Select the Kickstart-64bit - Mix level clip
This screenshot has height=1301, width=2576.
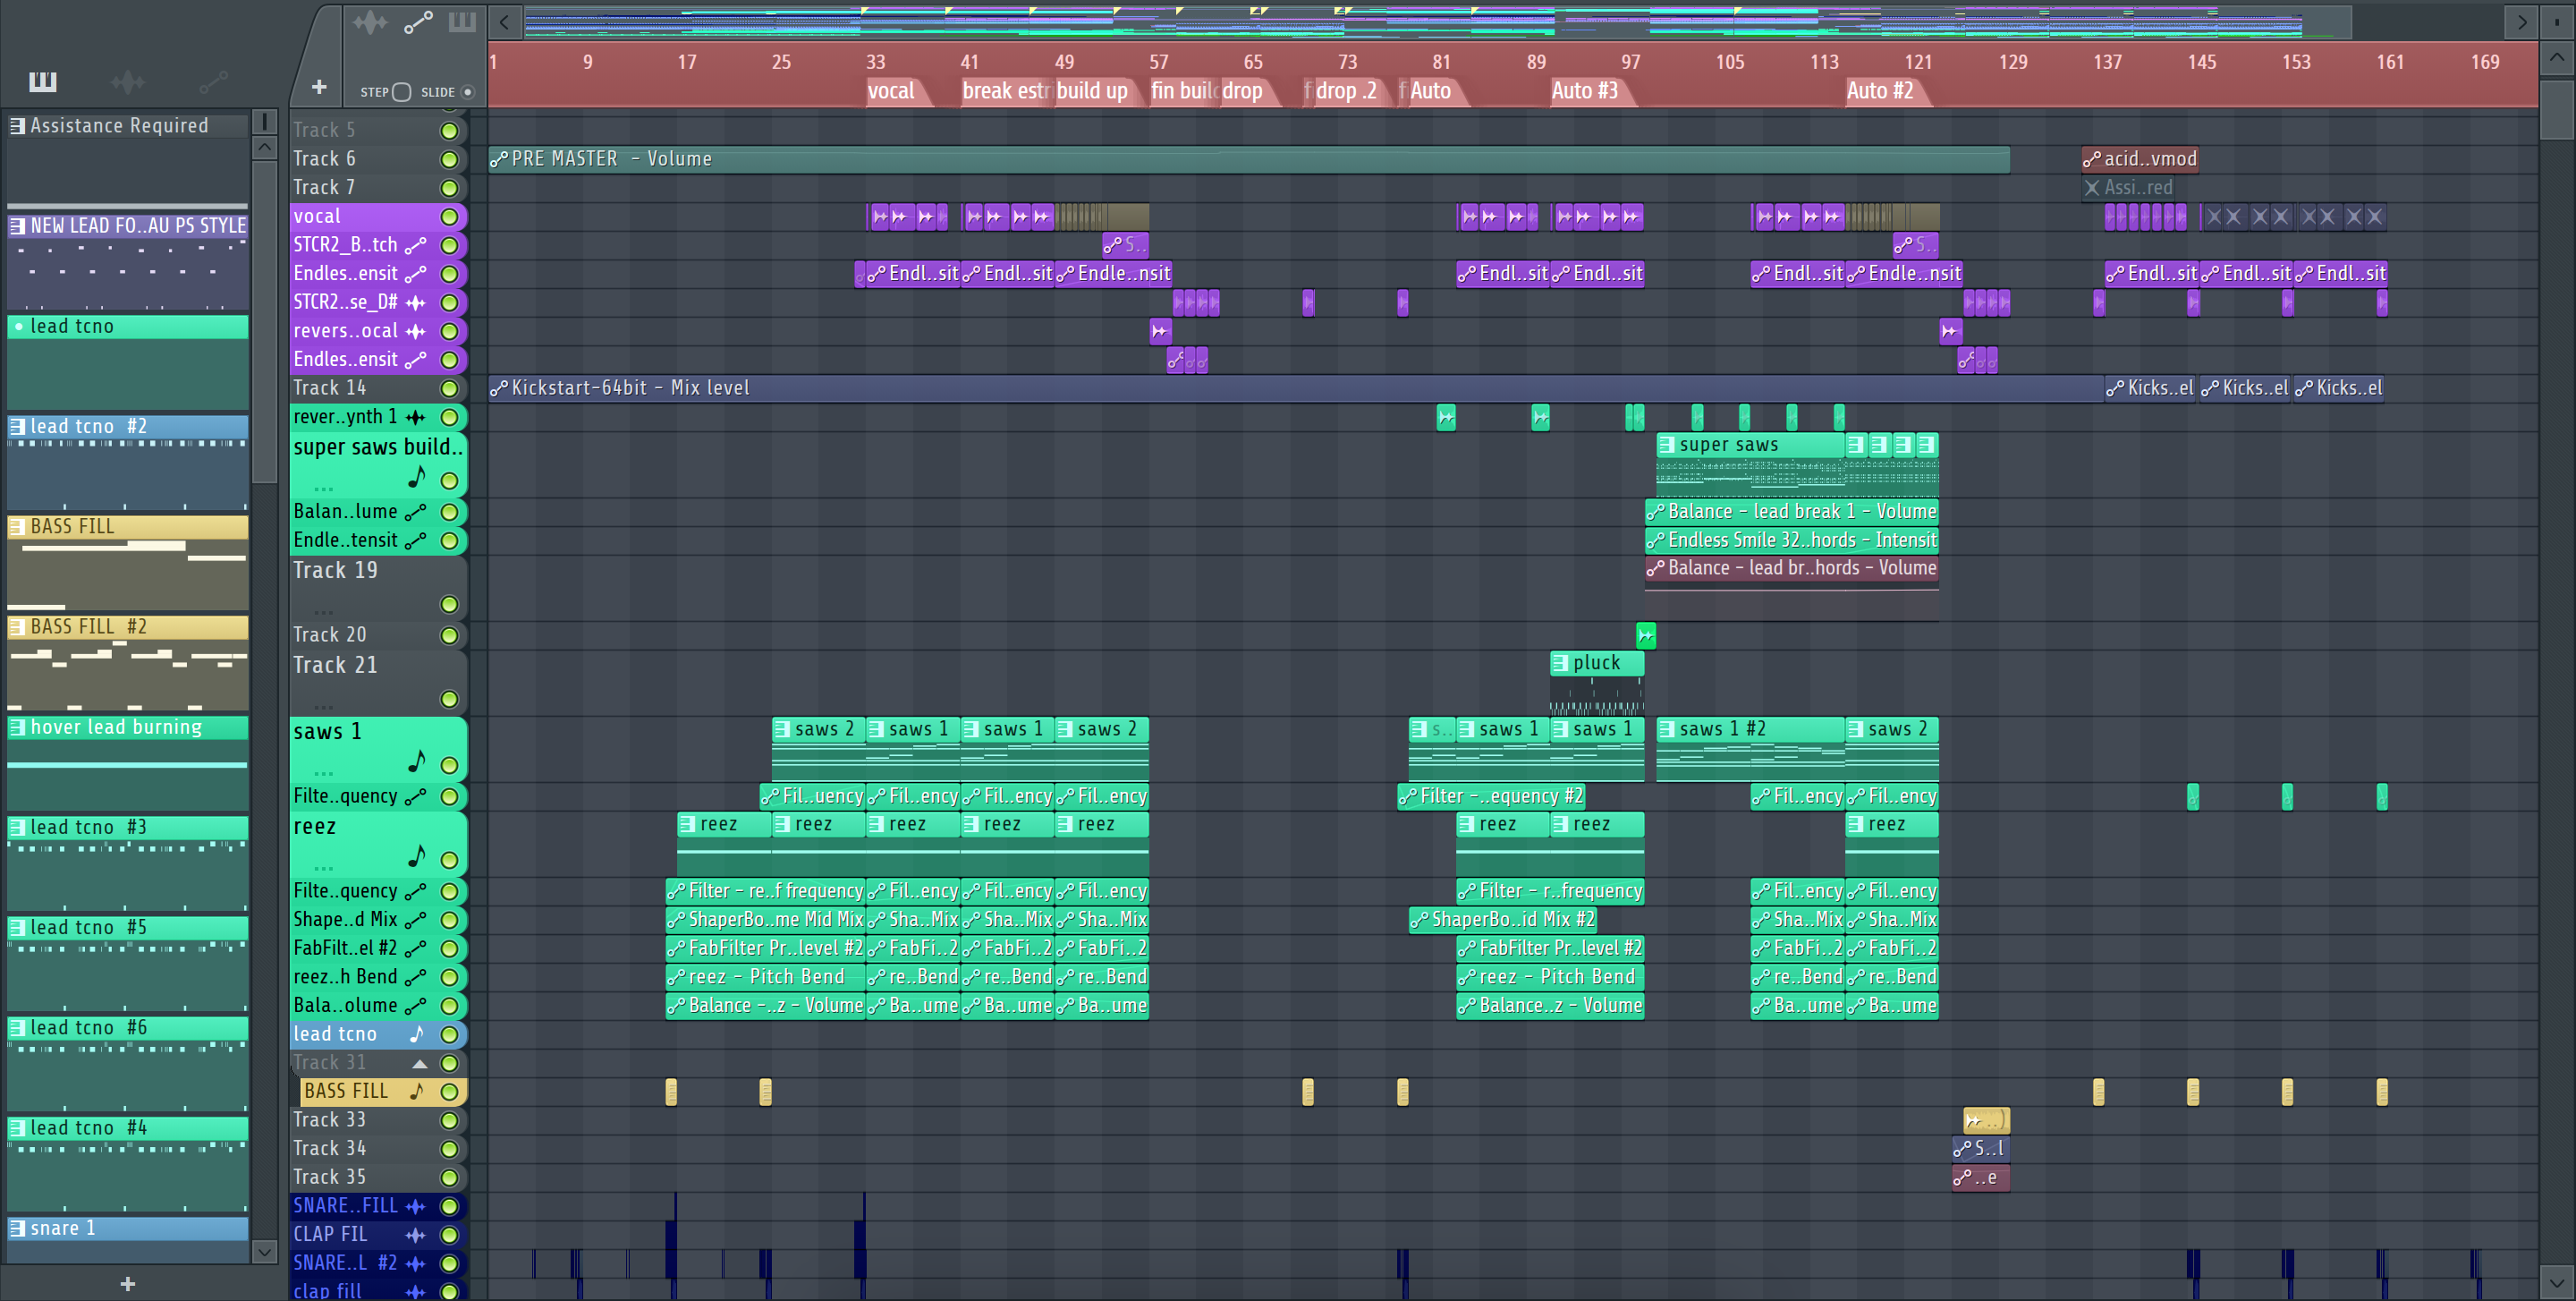click(x=1296, y=388)
